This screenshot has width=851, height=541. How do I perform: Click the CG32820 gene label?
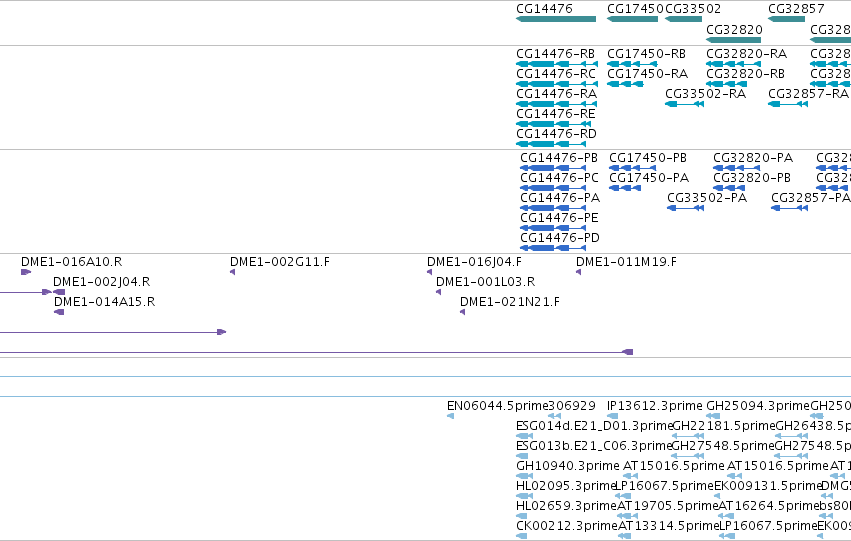734,30
